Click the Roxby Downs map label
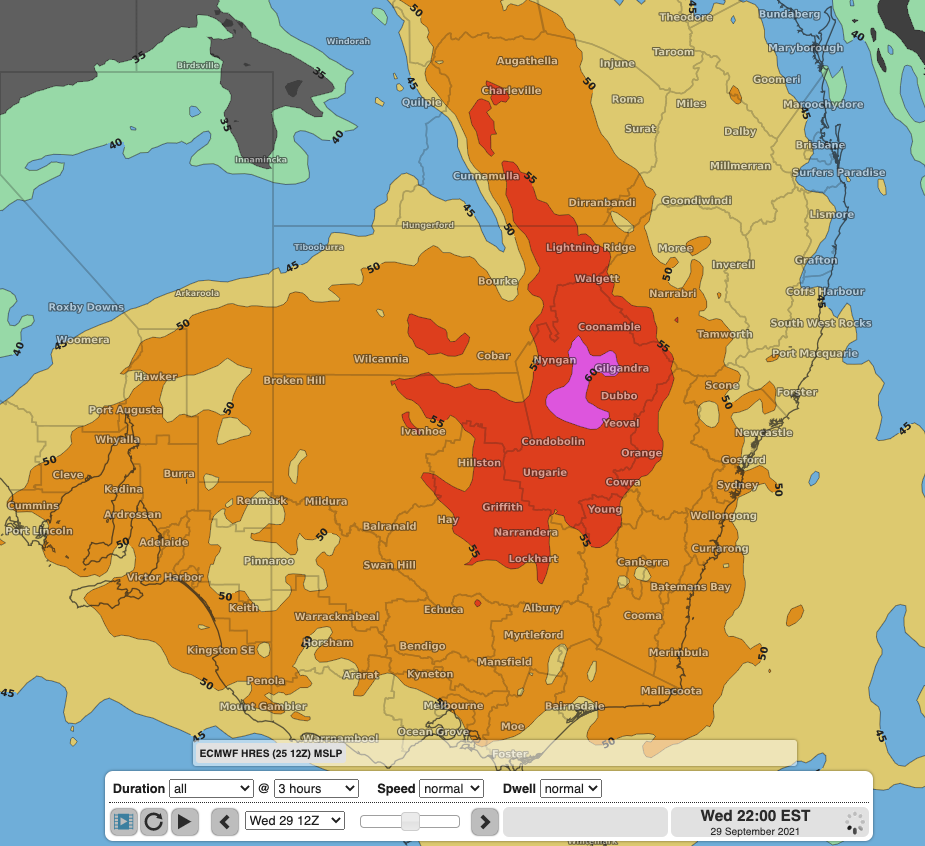 [86, 307]
